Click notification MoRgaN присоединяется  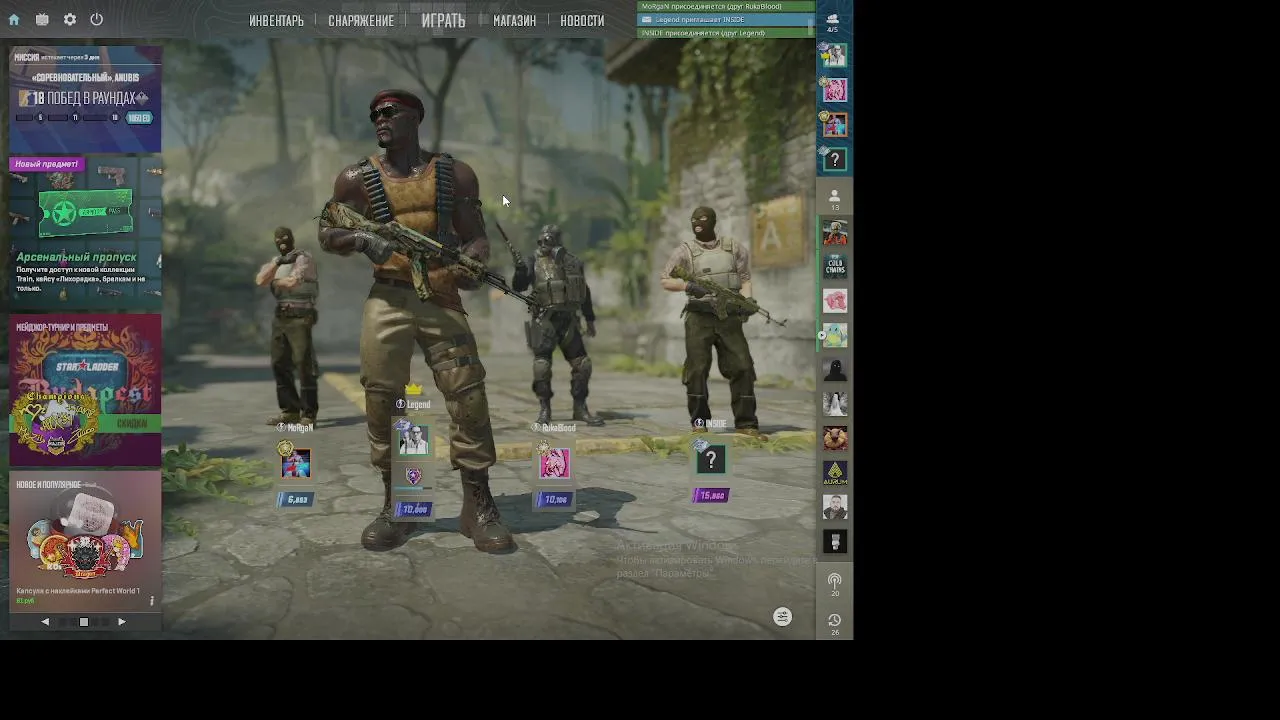726,7
